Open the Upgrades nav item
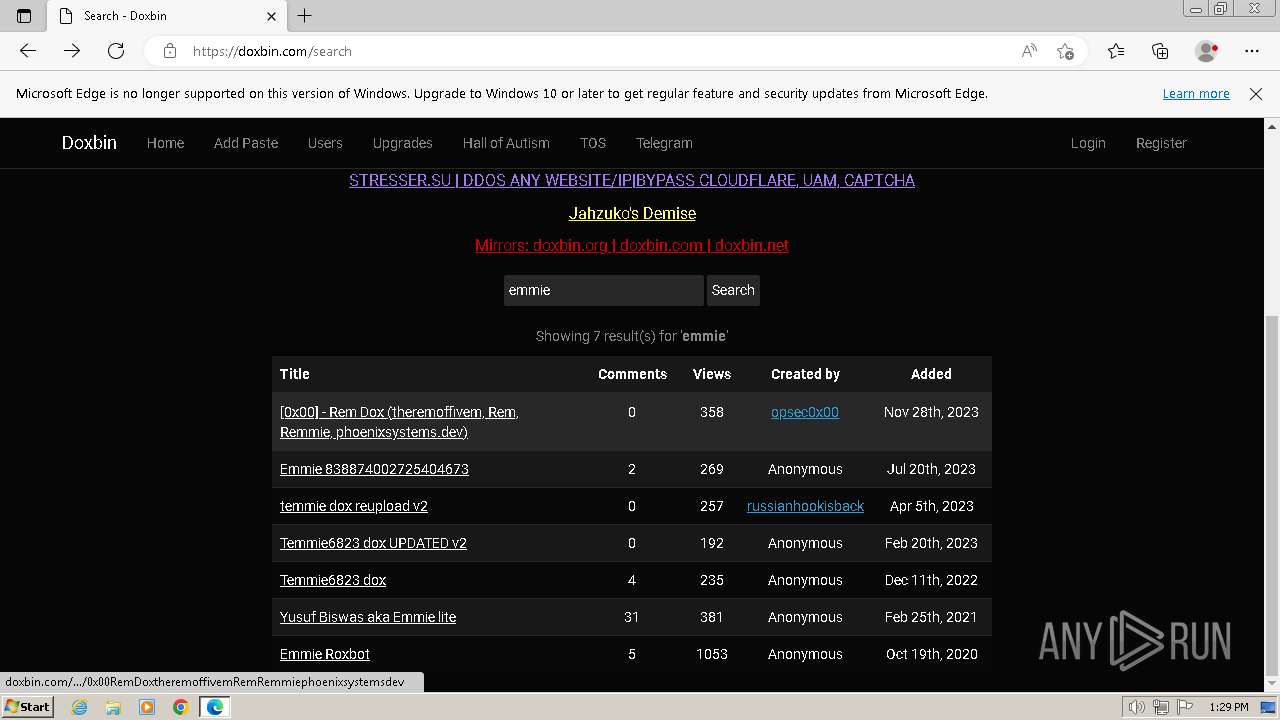The width and height of the screenshot is (1280, 720). click(402, 143)
